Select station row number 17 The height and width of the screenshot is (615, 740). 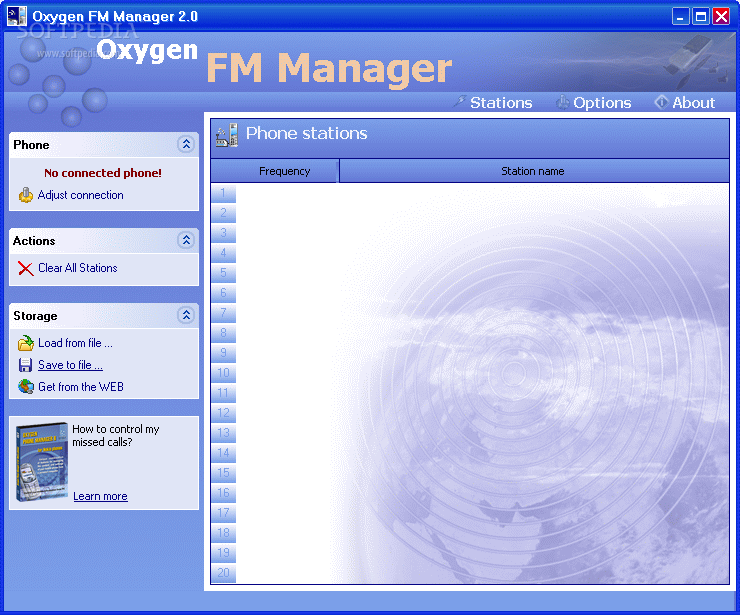tap(223, 513)
